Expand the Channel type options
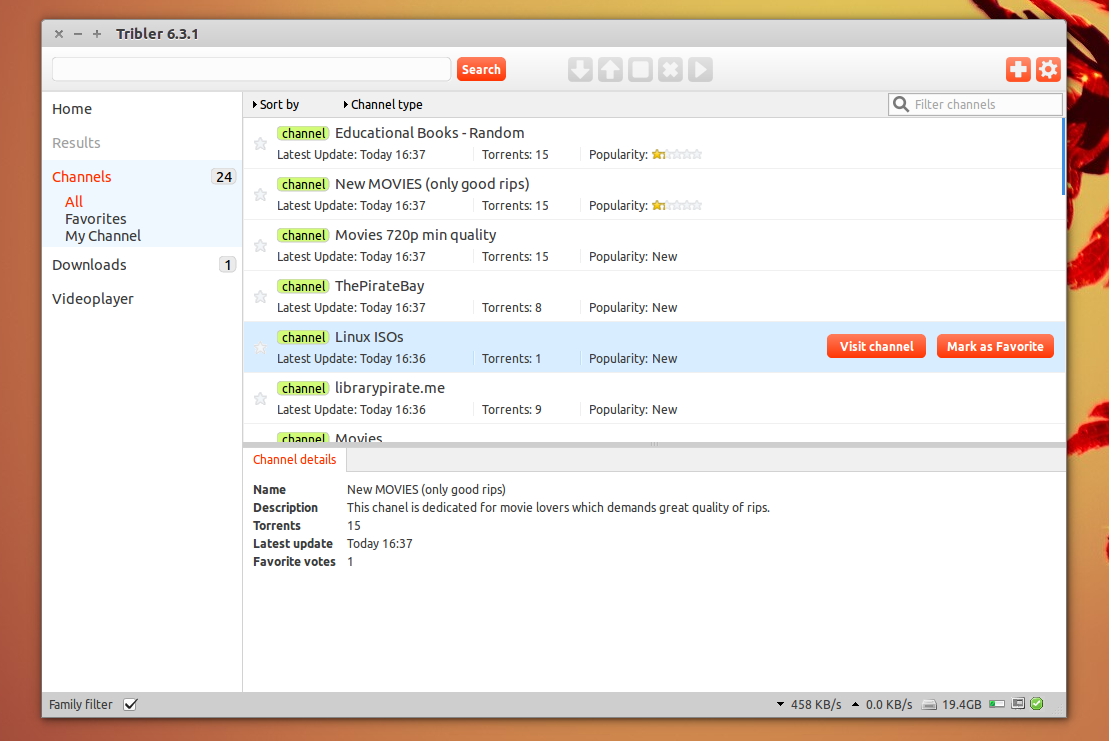 pyautogui.click(x=383, y=105)
